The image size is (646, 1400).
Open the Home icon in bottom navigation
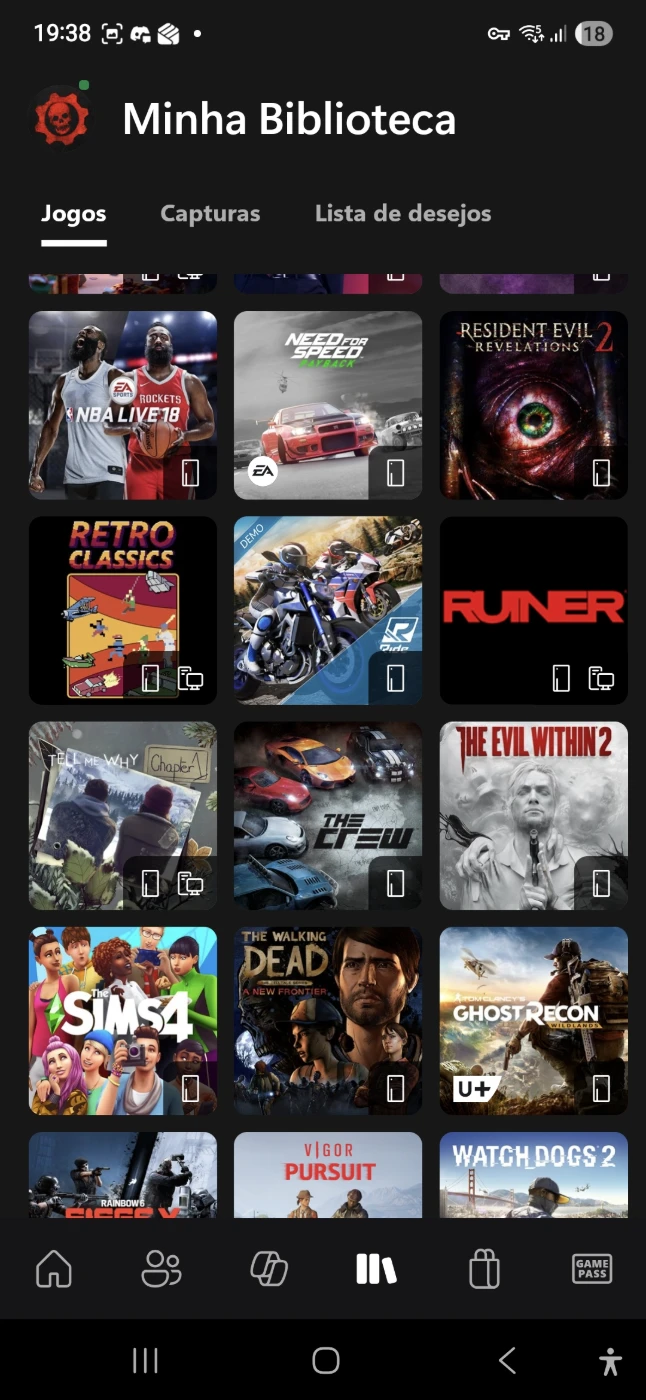click(x=54, y=1269)
